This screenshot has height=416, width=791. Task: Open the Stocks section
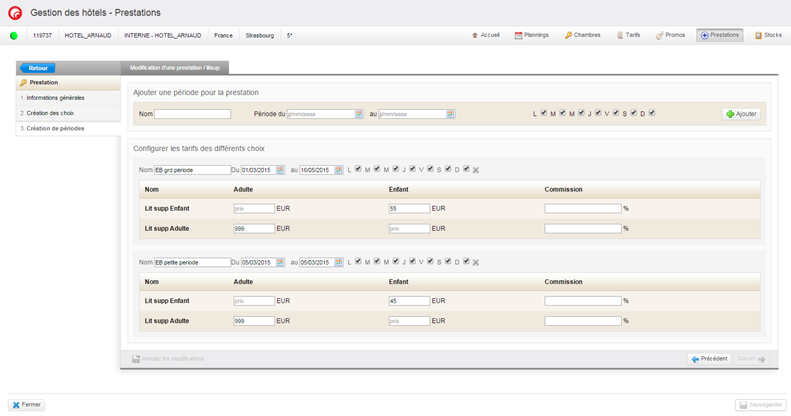(x=768, y=35)
